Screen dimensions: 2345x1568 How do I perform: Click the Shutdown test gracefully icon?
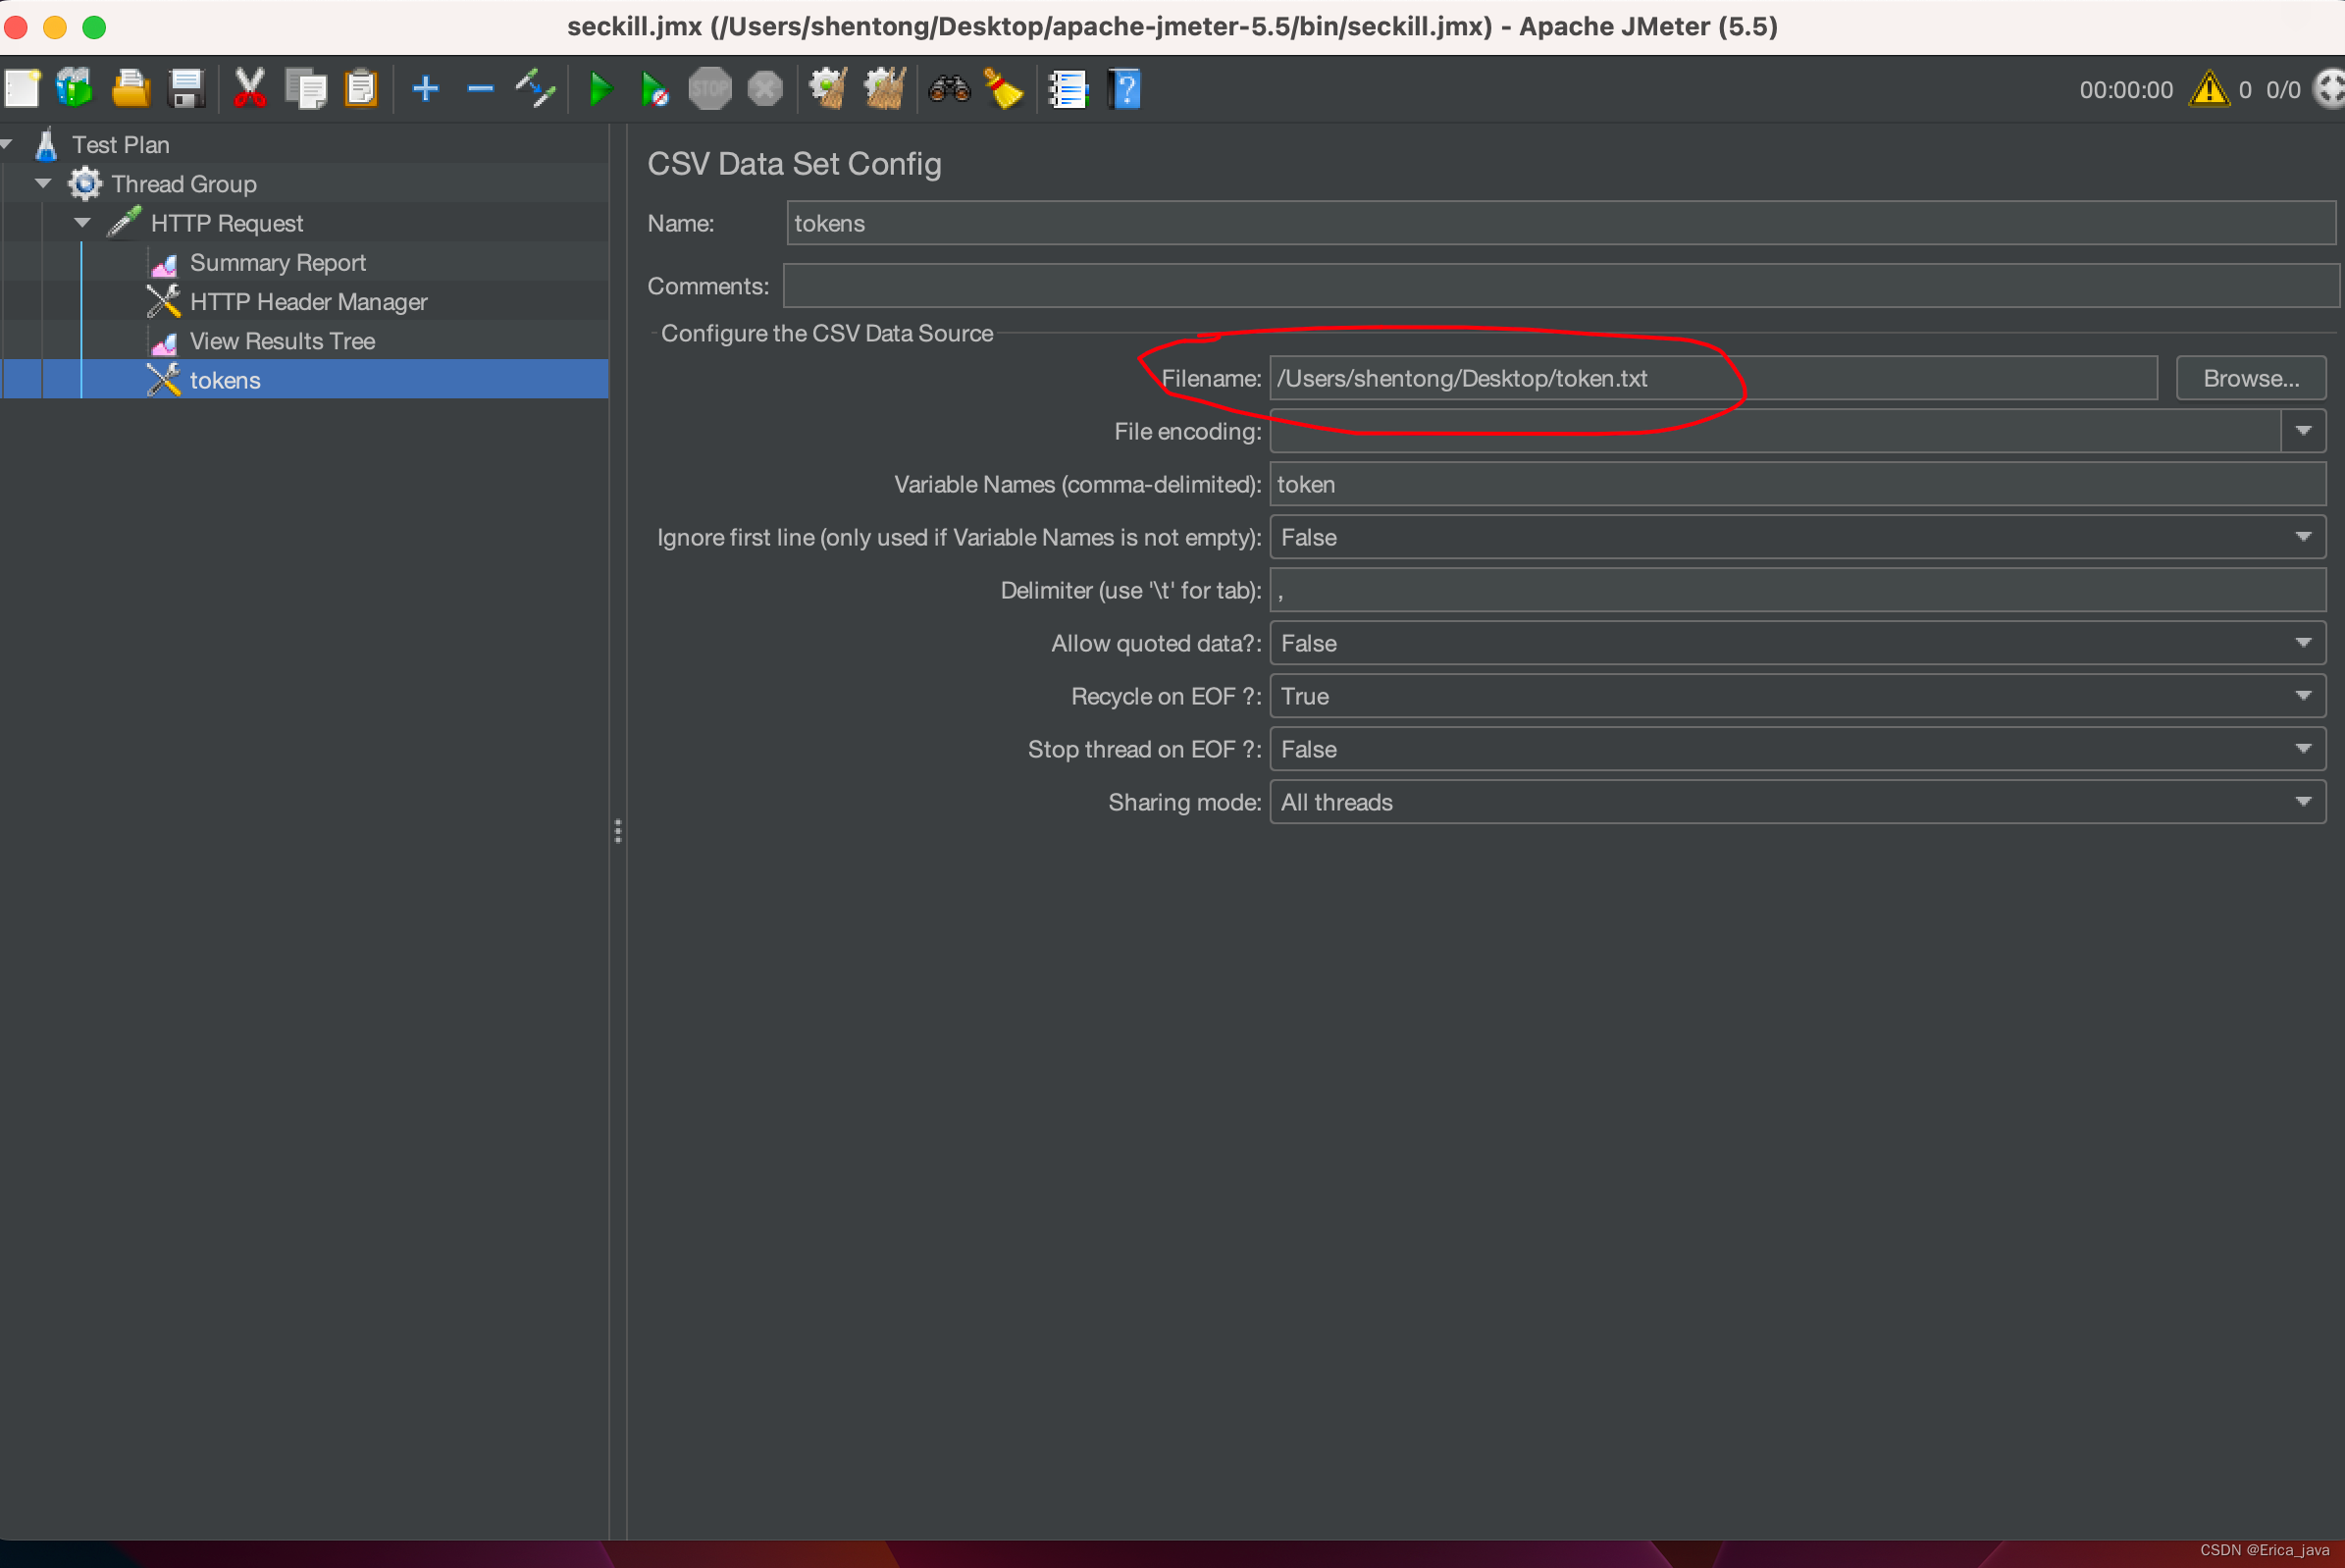click(x=764, y=91)
